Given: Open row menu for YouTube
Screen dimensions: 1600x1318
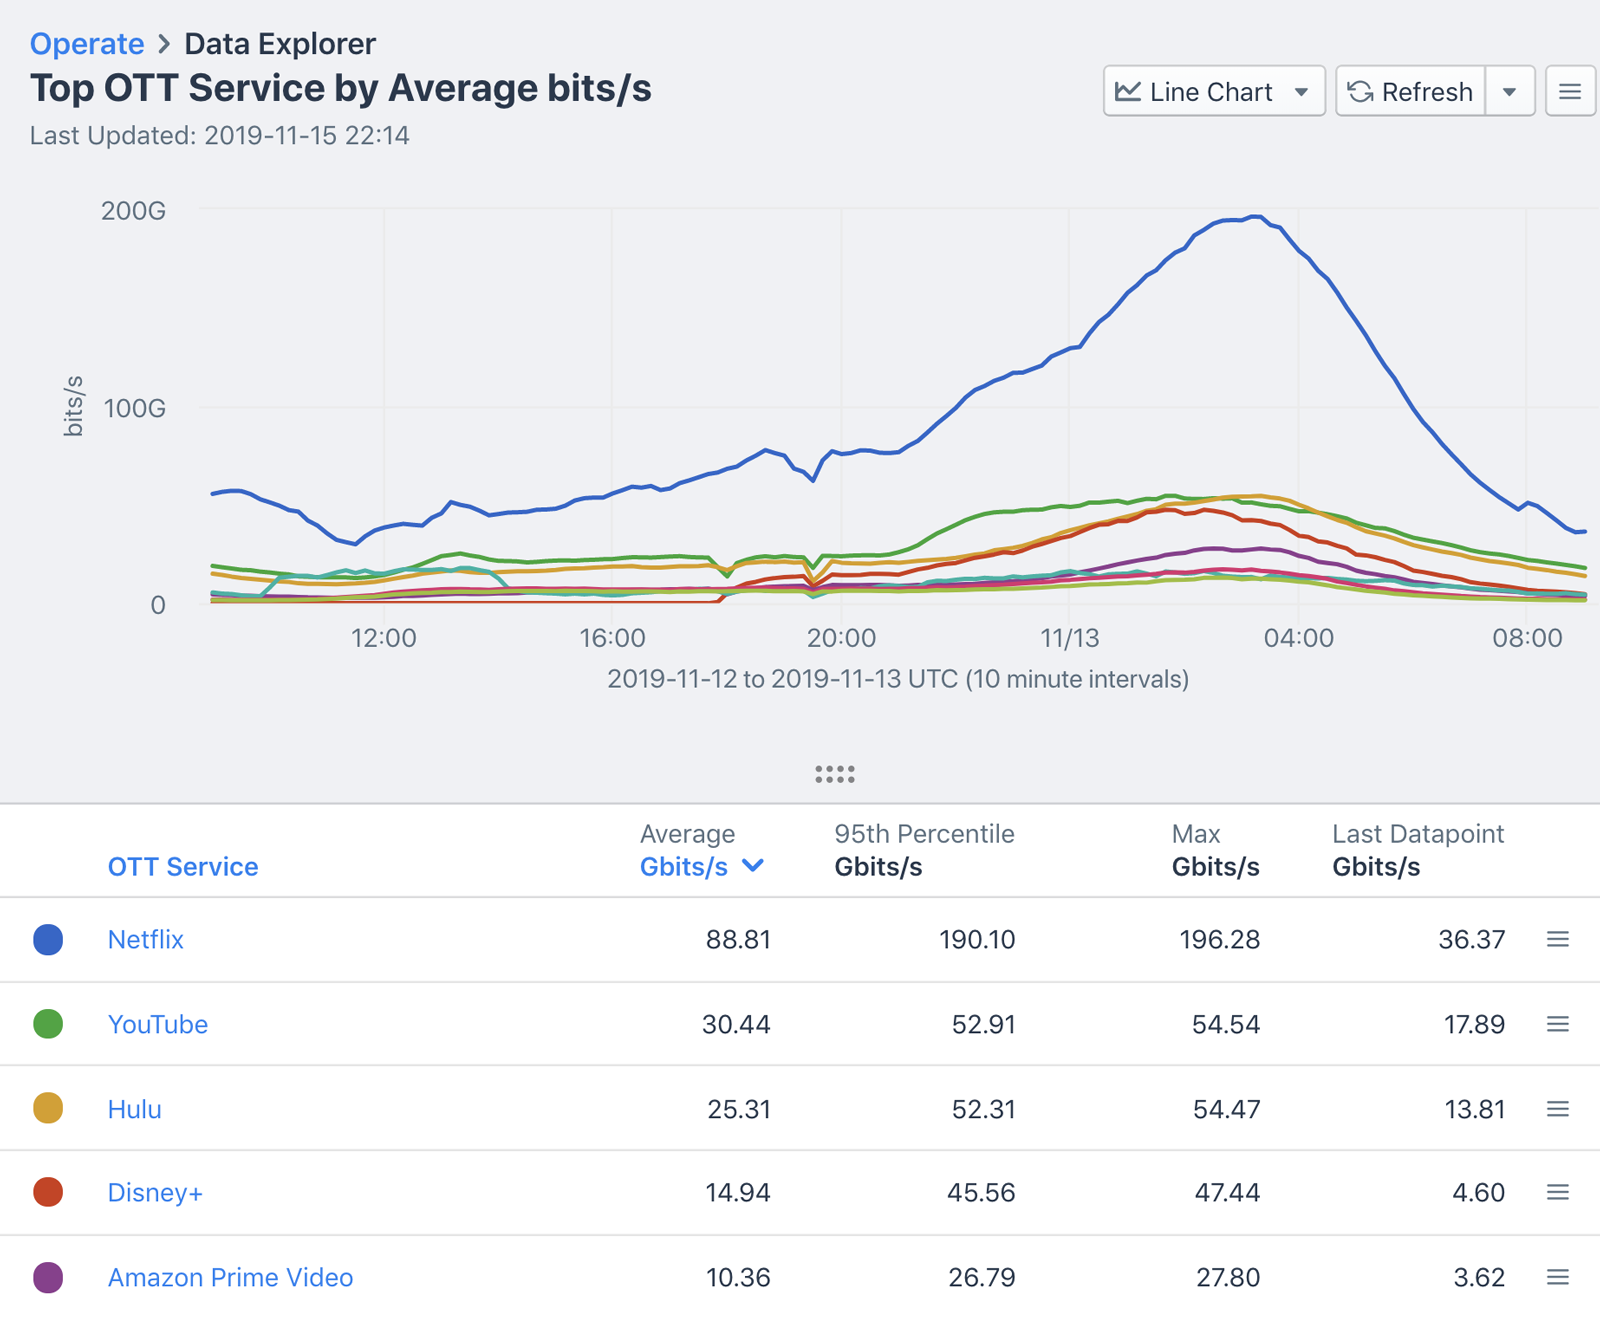Looking at the screenshot, I should (1558, 1024).
